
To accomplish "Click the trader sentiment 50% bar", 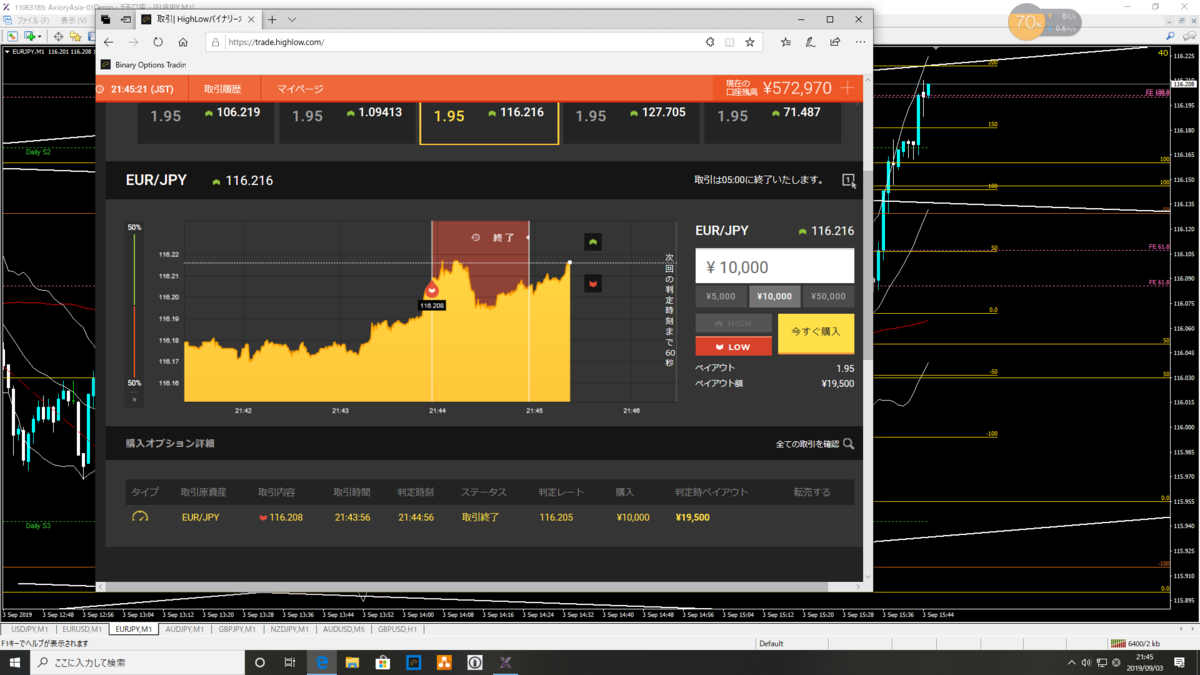I will point(134,305).
